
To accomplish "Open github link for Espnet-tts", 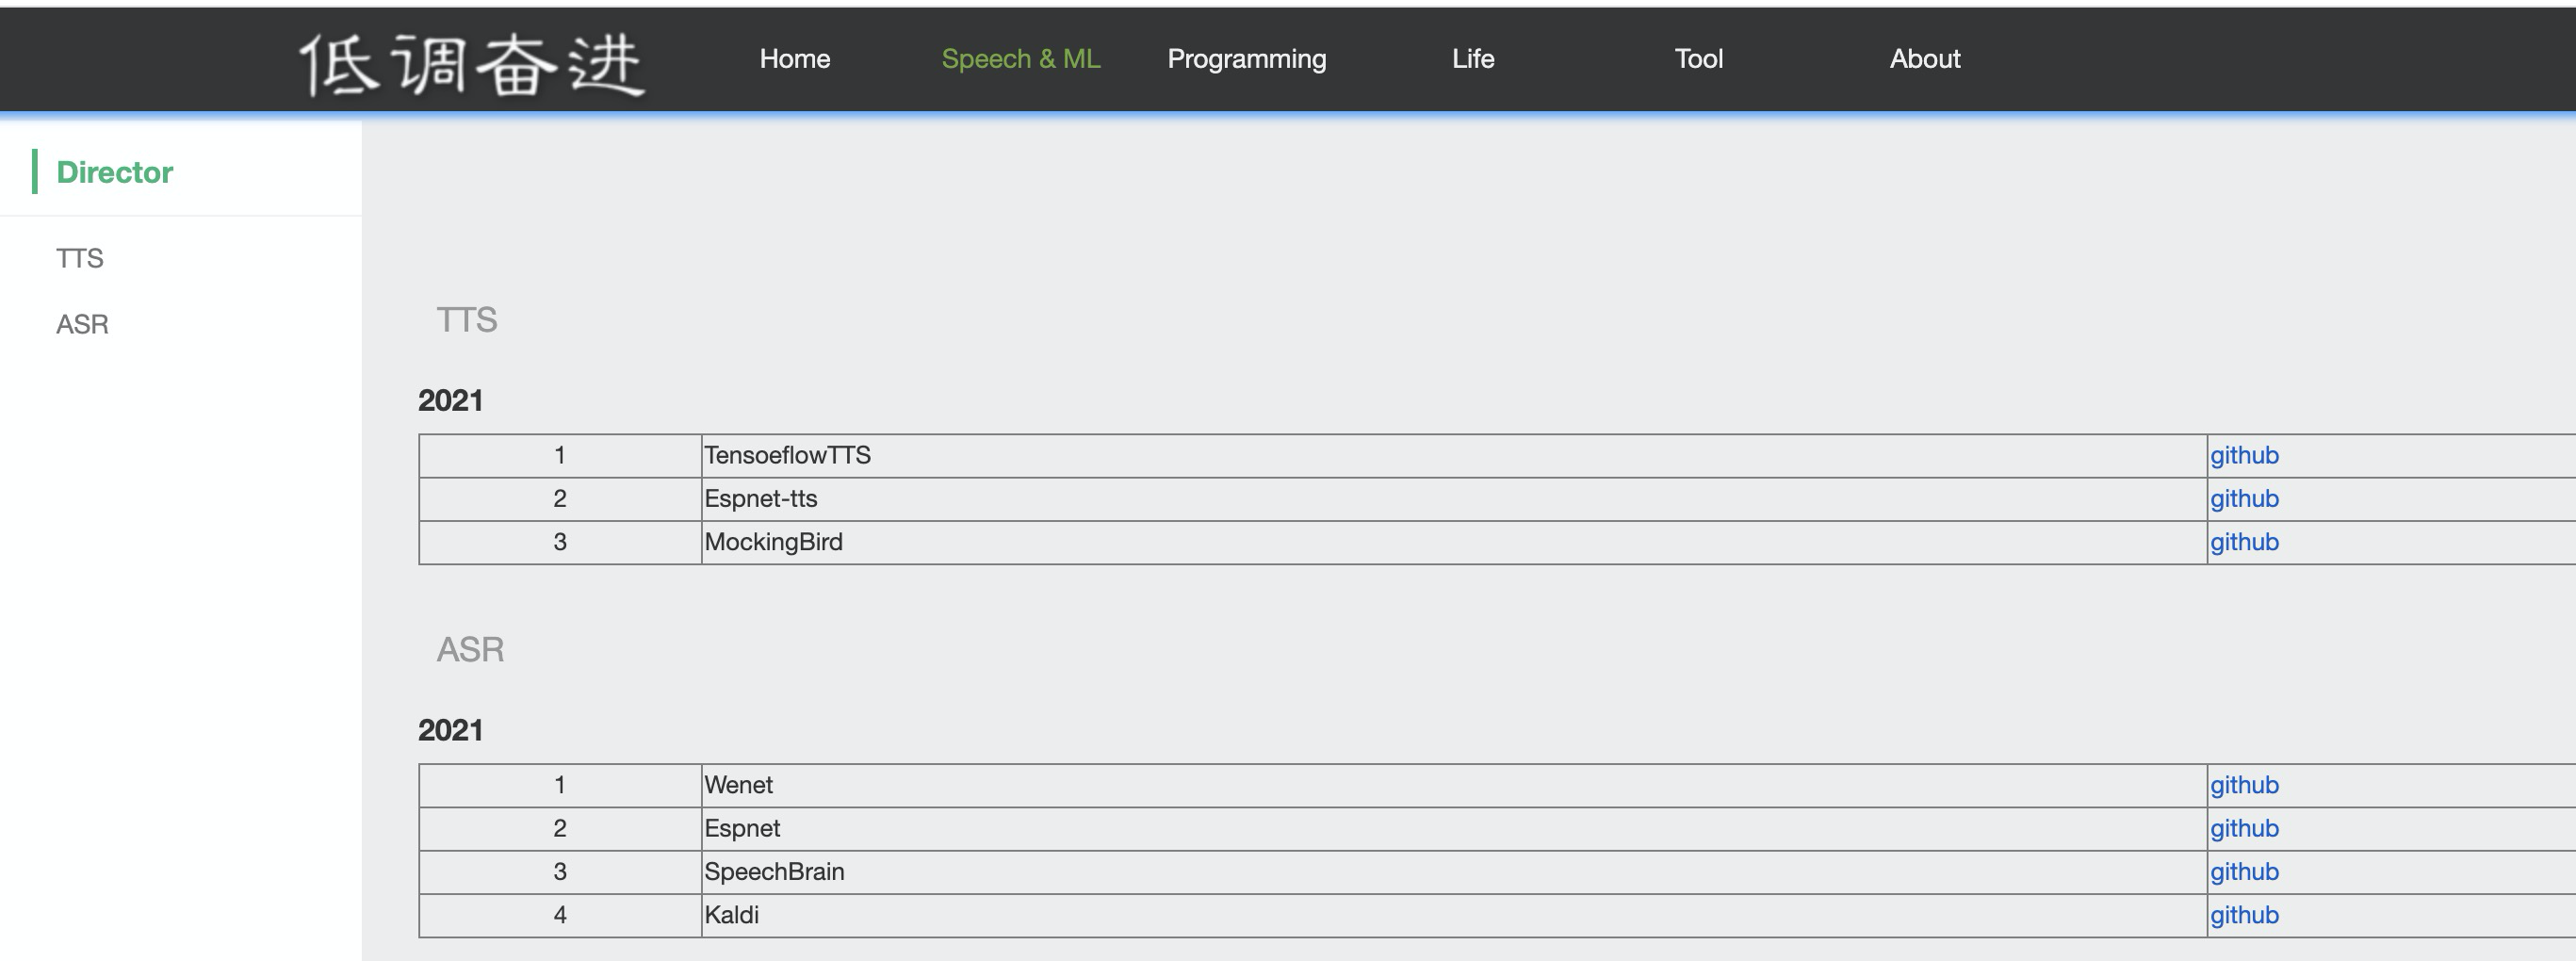I will (x=2244, y=499).
